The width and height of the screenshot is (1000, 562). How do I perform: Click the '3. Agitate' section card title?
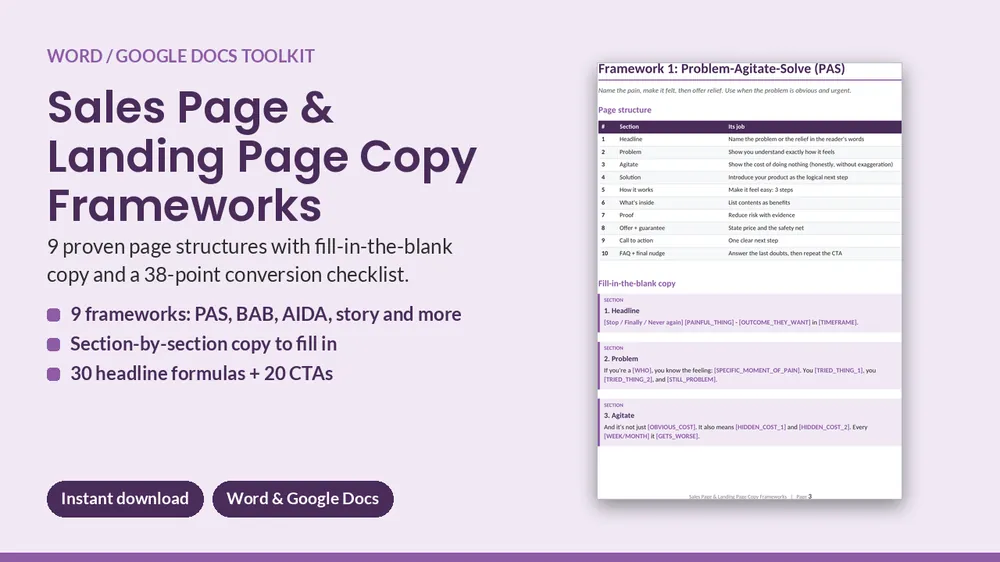coord(619,415)
